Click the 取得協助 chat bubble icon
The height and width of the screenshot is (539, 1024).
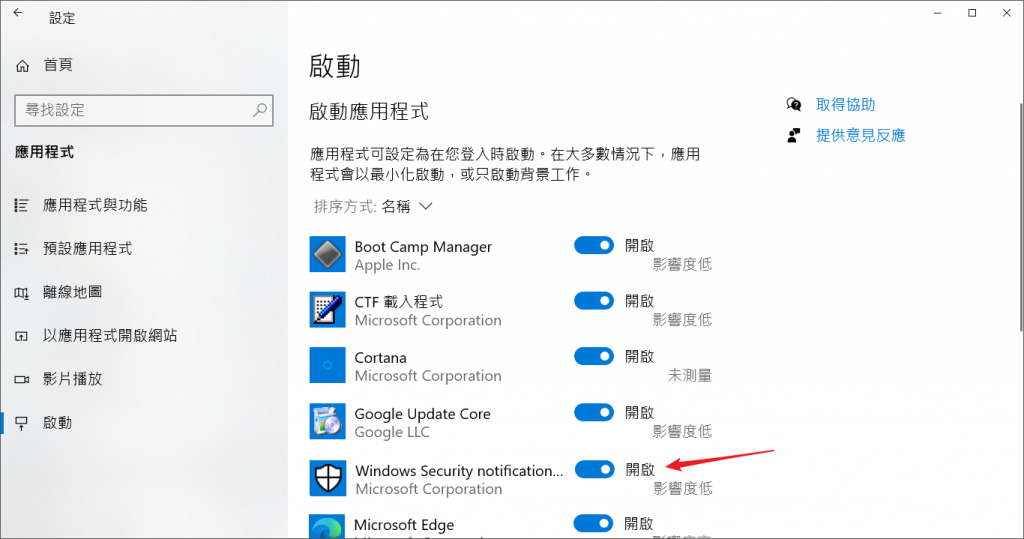point(794,105)
